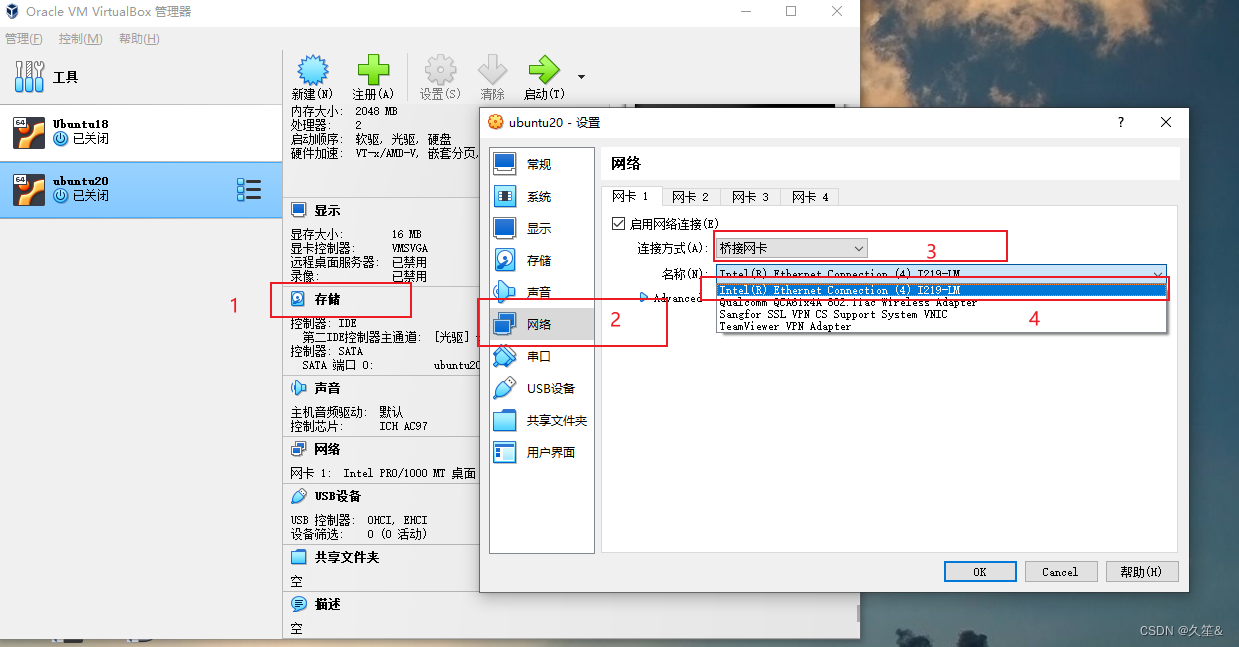This screenshot has width=1239, height=647.
Task: Open the dropdown arrow beside Start (启动)
Action: 581,77
